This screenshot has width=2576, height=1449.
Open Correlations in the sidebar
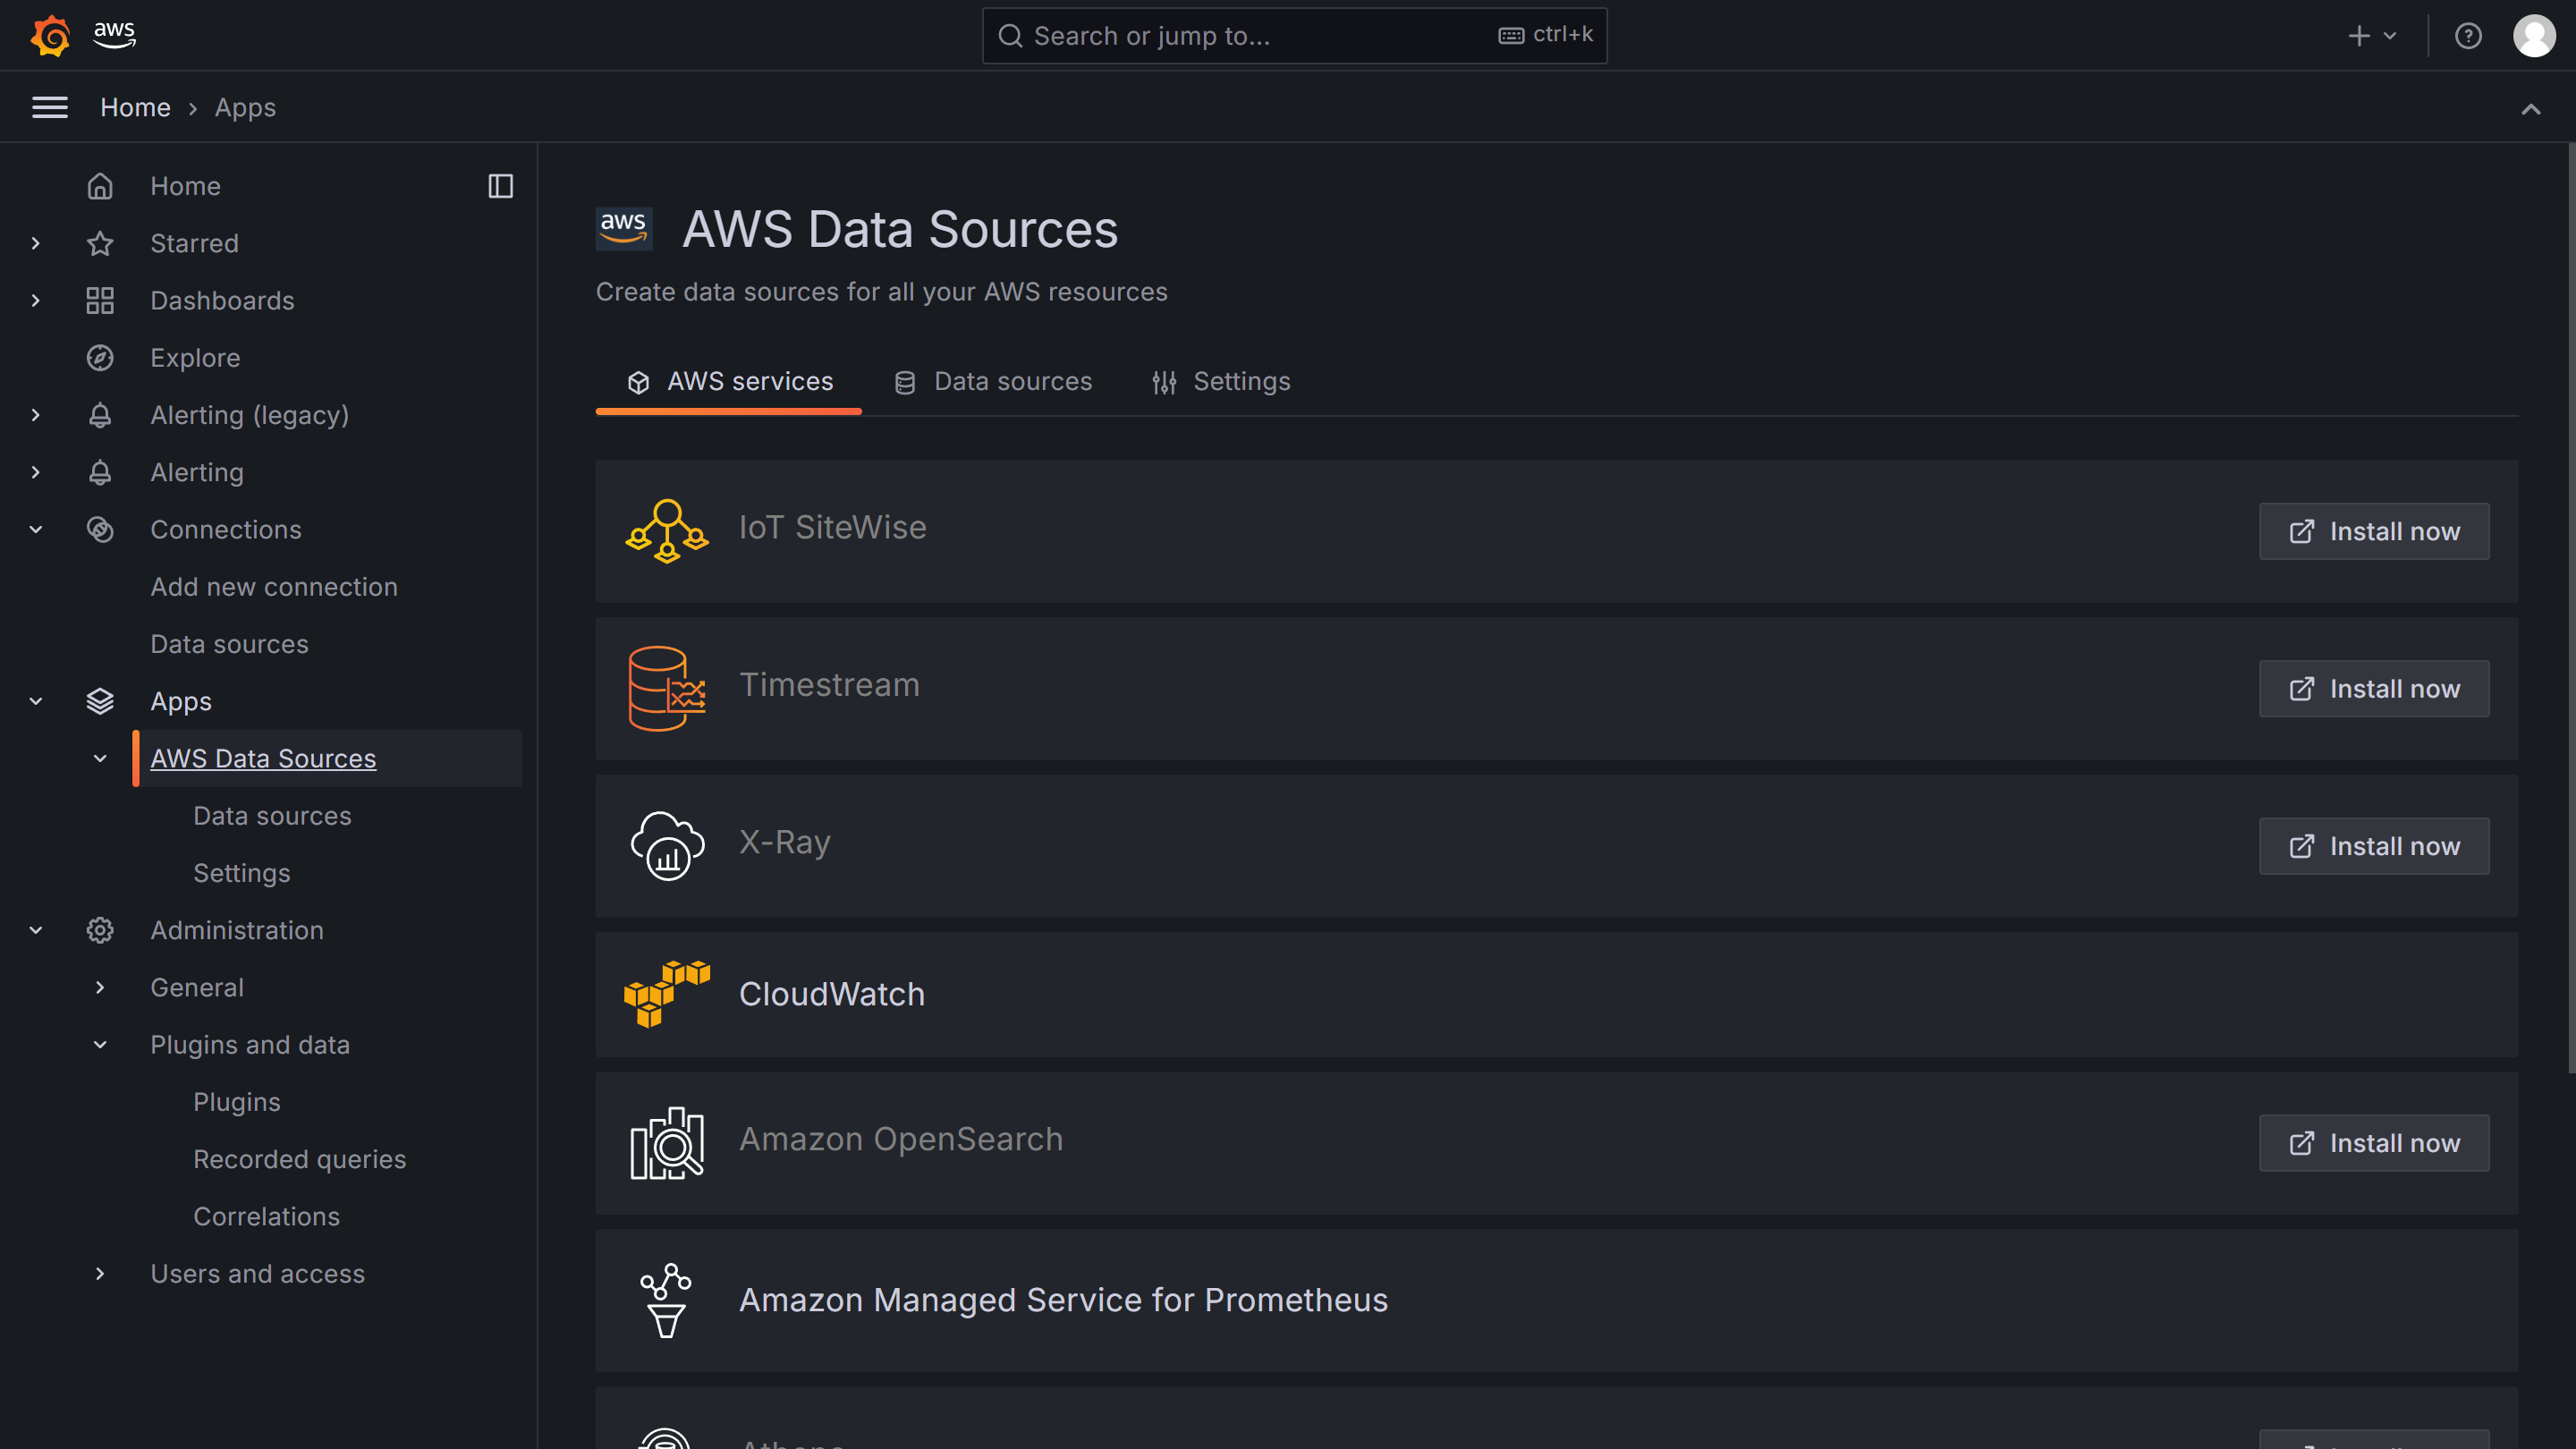point(266,1216)
